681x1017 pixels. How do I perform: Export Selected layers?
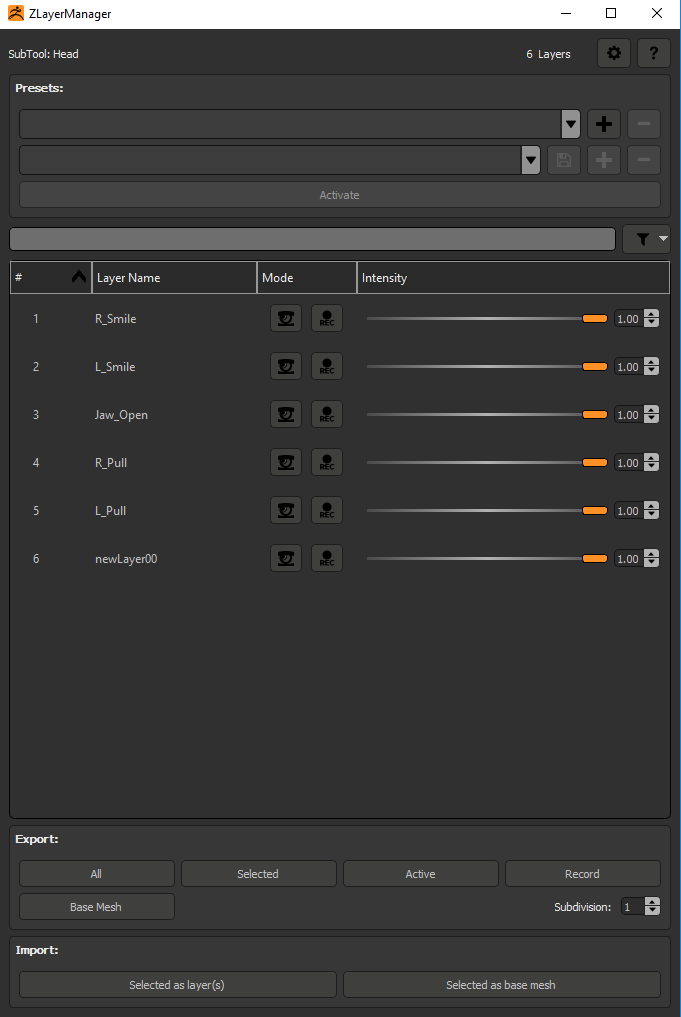click(x=259, y=874)
